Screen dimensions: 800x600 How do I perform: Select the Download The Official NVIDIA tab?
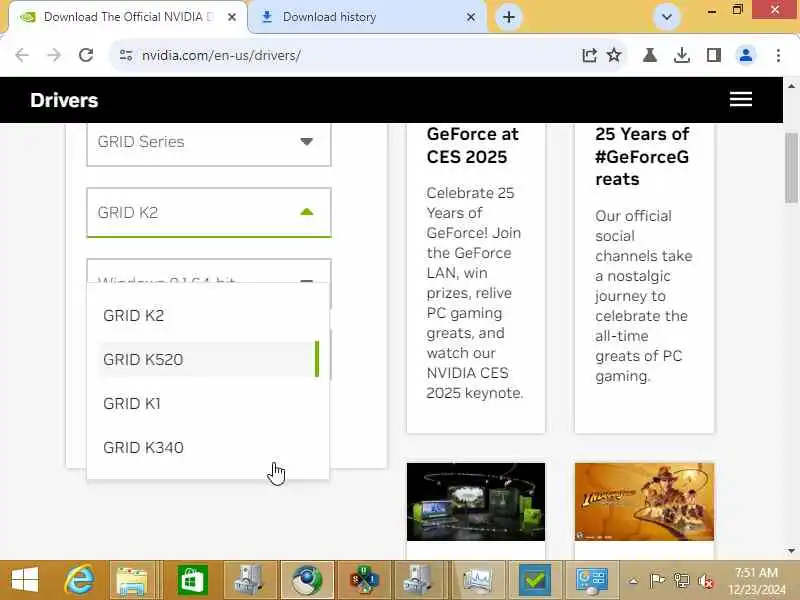pyautogui.click(x=128, y=17)
